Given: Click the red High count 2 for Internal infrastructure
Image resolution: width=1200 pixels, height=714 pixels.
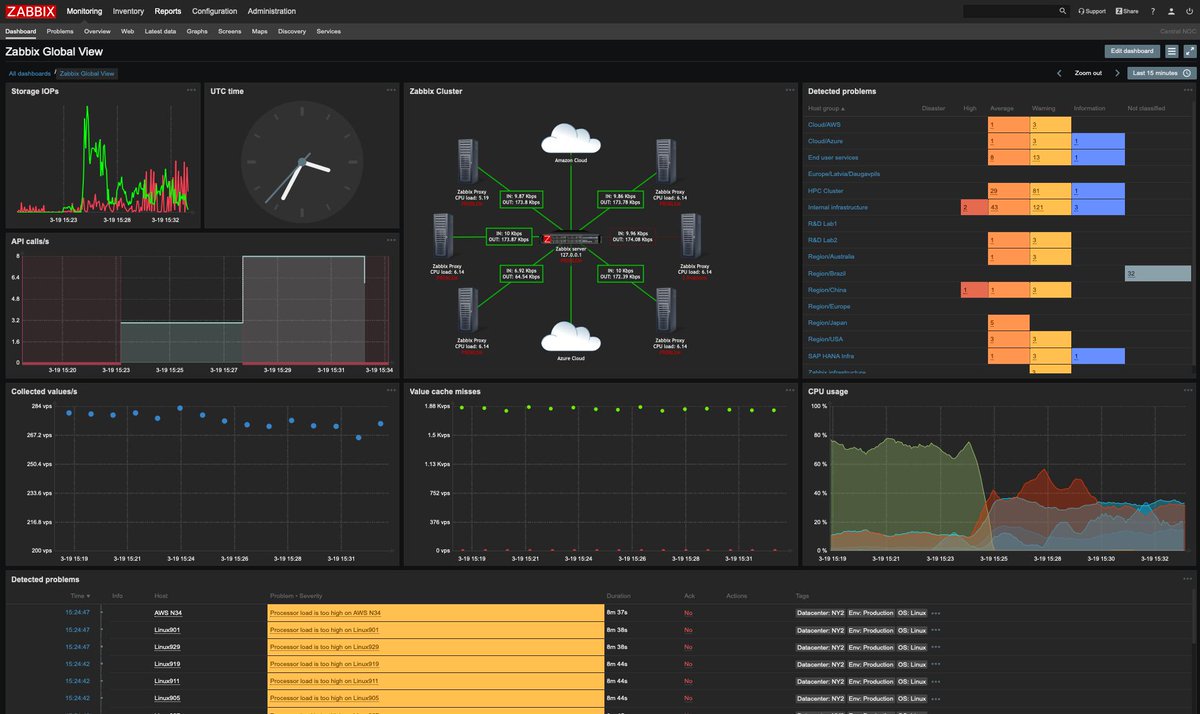Looking at the screenshot, I should click(972, 207).
